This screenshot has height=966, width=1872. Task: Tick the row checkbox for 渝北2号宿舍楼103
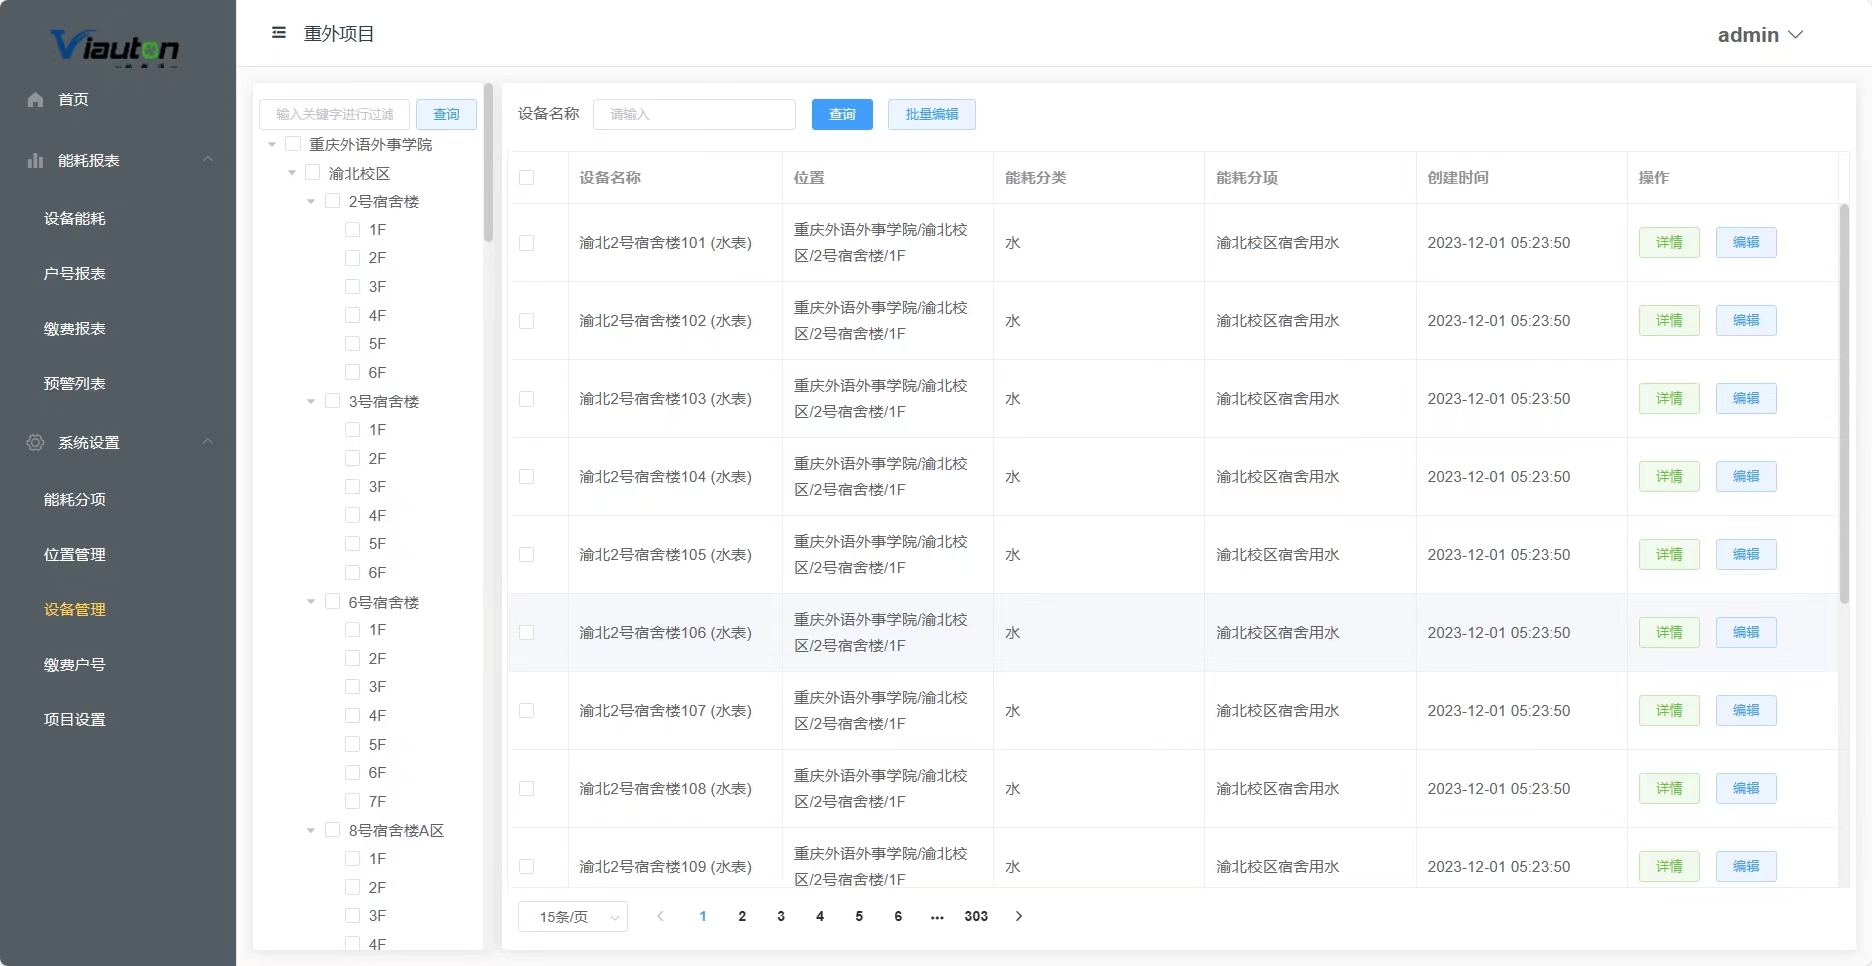tap(527, 399)
